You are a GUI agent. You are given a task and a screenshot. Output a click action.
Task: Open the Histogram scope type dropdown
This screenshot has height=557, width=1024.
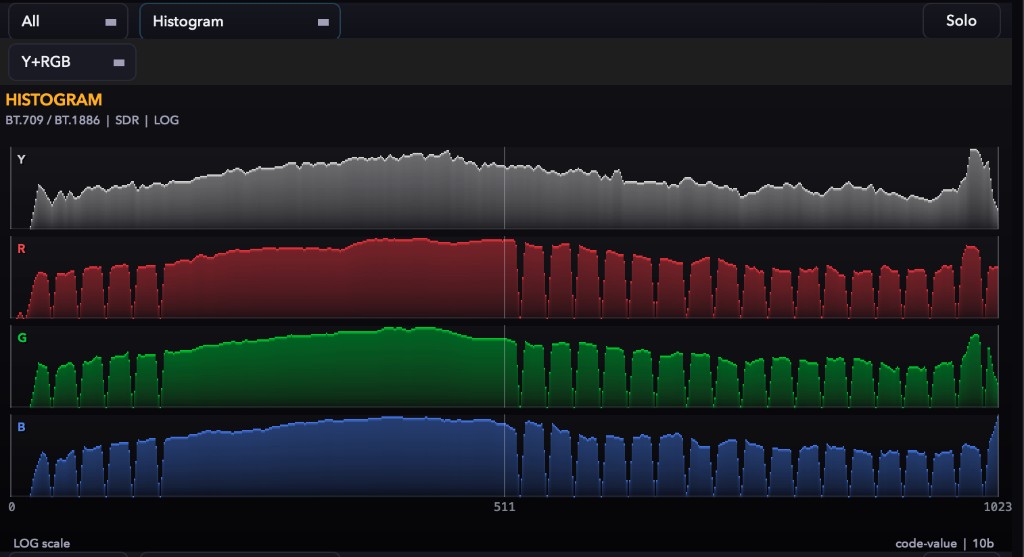pos(240,22)
